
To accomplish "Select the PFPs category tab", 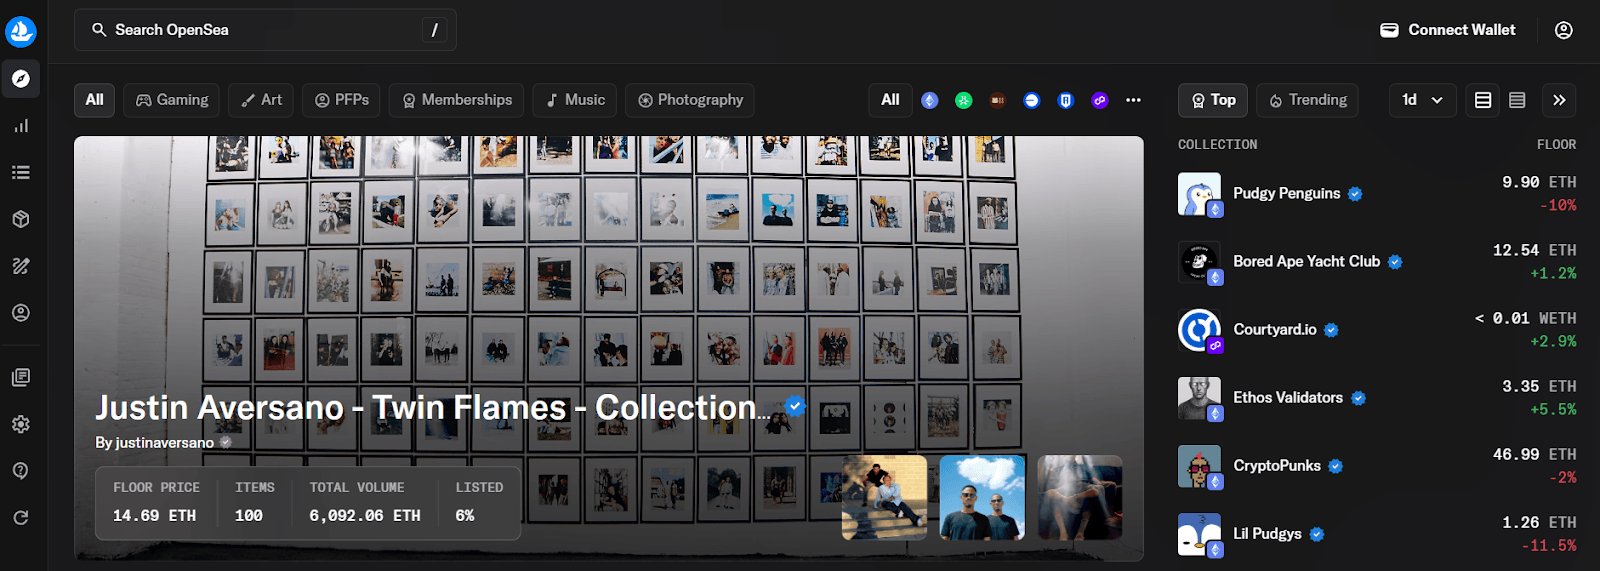I will [341, 100].
